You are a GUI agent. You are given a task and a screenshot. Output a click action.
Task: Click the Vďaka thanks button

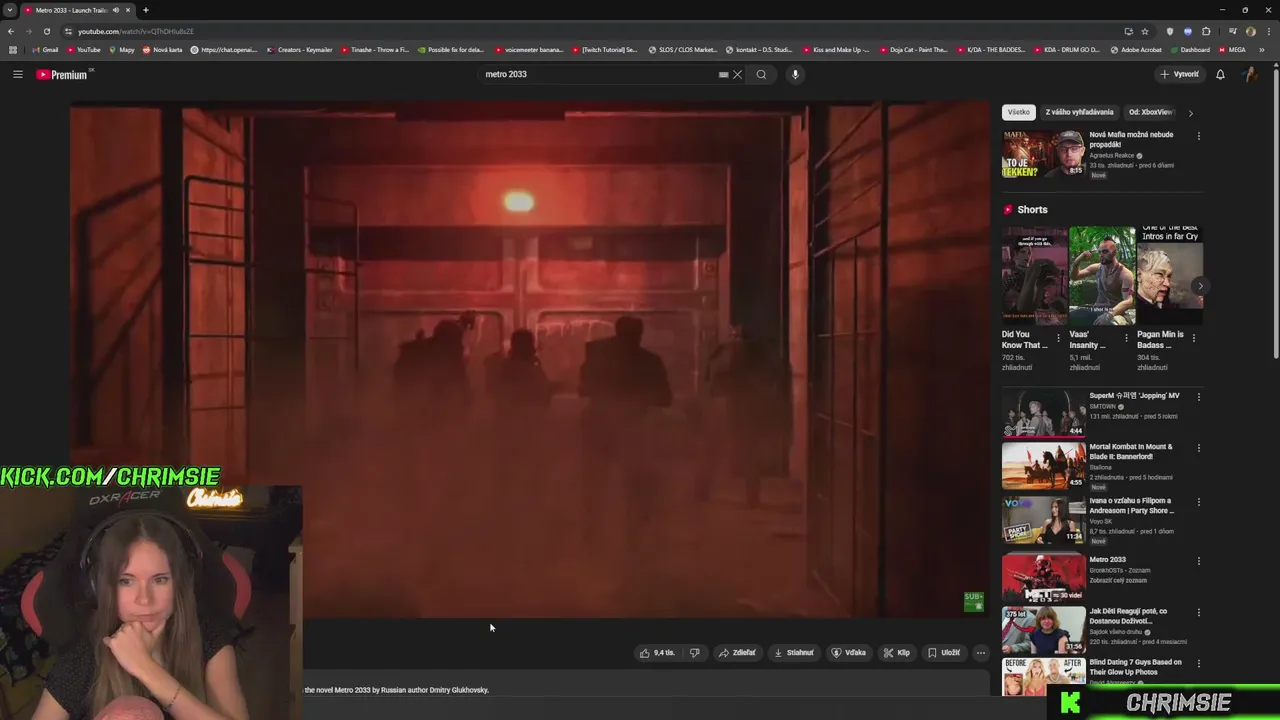click(x=849, y=653)
